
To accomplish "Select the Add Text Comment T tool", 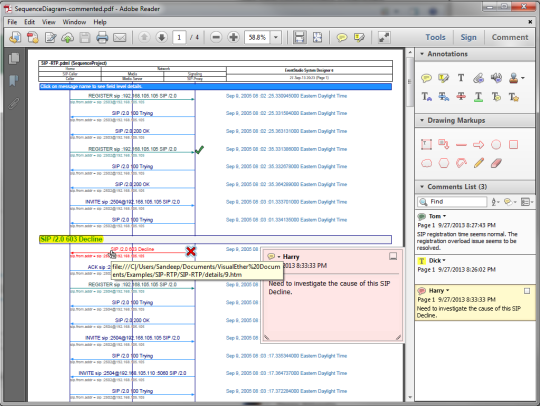I will click(461, 78).
